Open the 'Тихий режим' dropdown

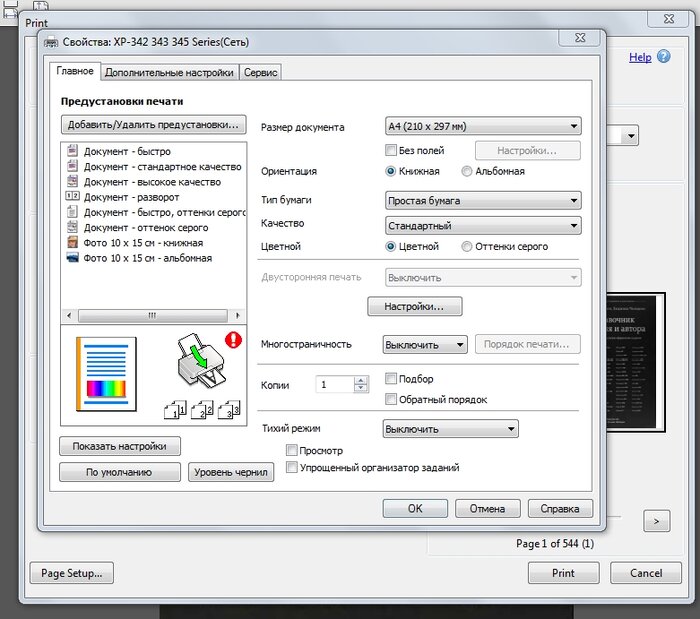450,429
